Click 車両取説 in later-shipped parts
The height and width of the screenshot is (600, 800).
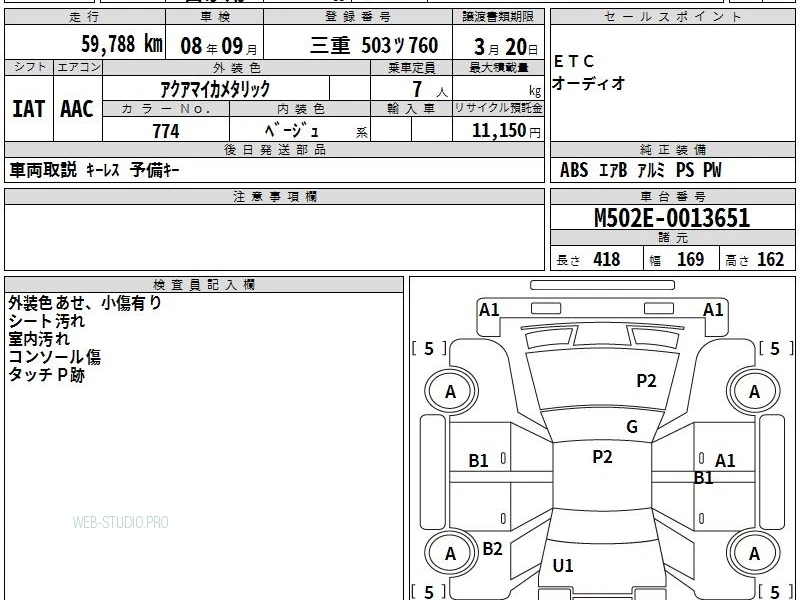(43, 170)
